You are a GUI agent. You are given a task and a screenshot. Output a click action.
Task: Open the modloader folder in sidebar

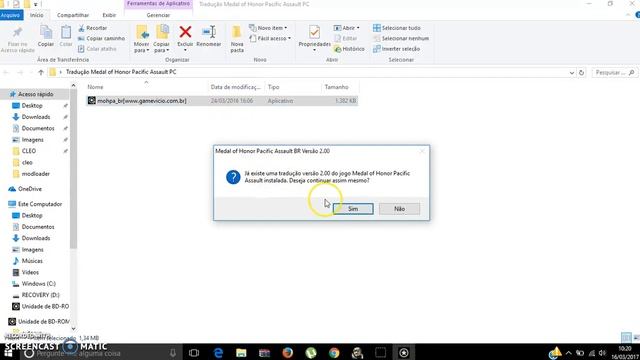coord(35,174)
